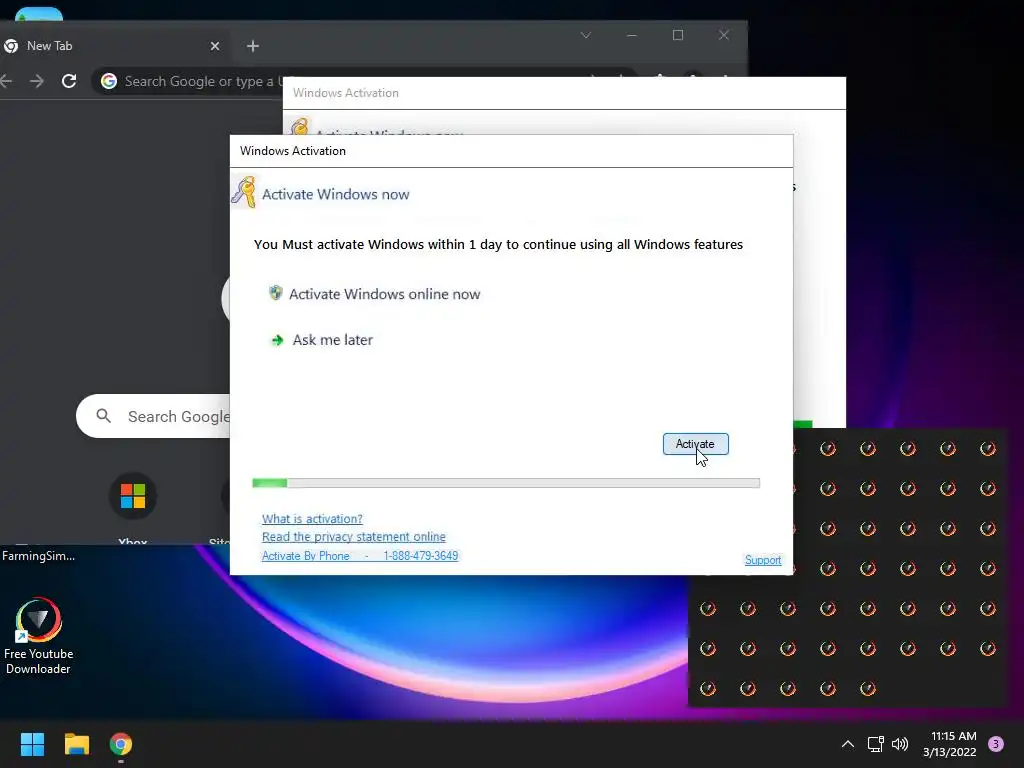Open the Chrome tab search chevron
The width and height of the screenshot is (1024, 768).
click(x=586, y=35)
